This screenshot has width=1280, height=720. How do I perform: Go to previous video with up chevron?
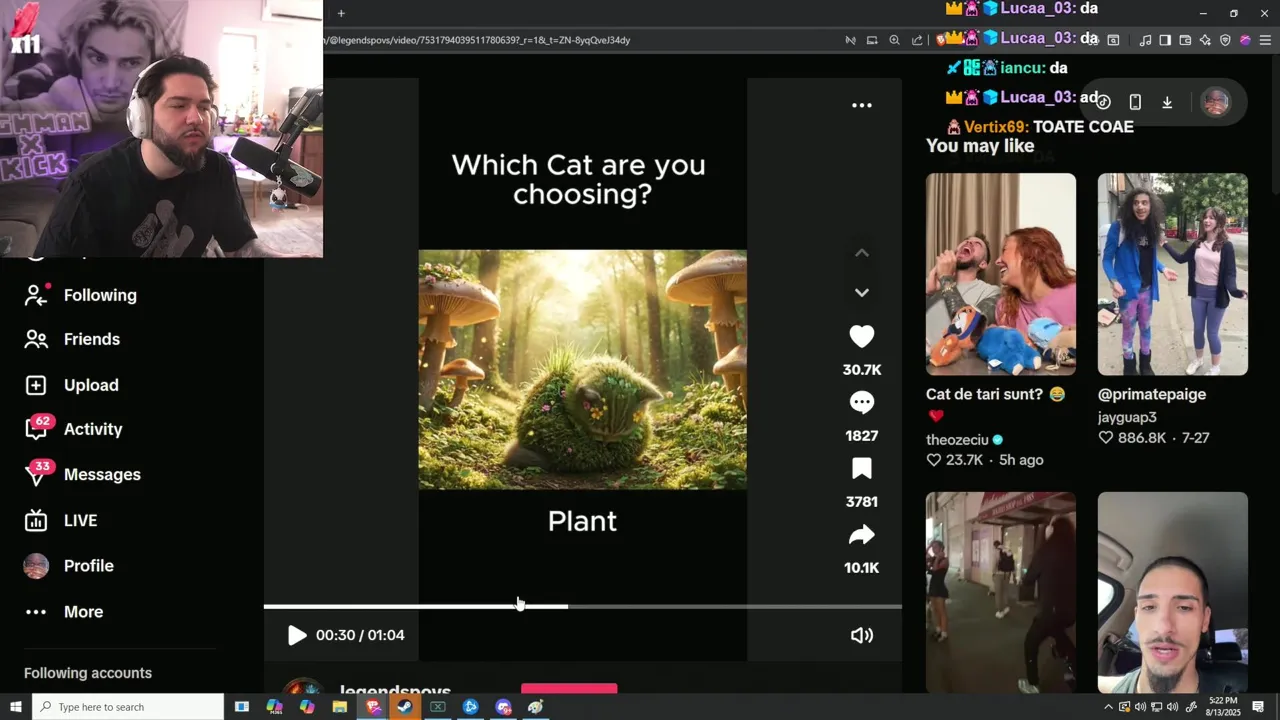click(861, 253)
